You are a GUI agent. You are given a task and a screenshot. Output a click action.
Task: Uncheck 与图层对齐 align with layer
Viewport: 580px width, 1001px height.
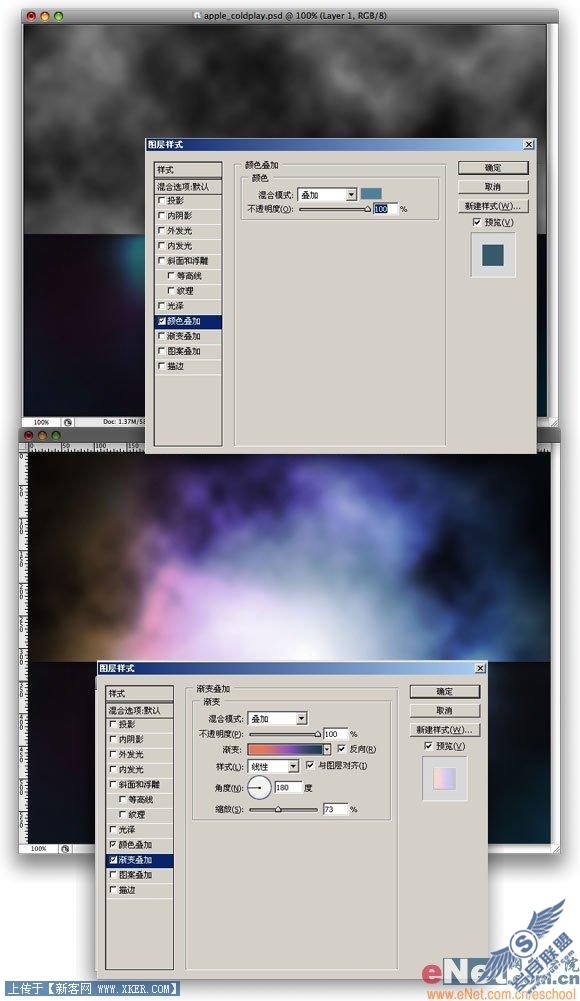310,765
